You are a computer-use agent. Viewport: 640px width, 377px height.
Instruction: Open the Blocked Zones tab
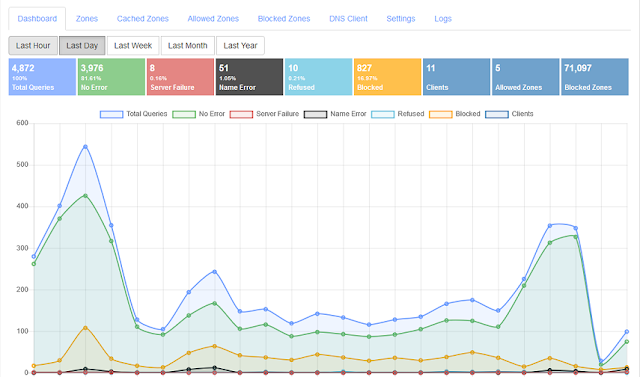(284, 19)
